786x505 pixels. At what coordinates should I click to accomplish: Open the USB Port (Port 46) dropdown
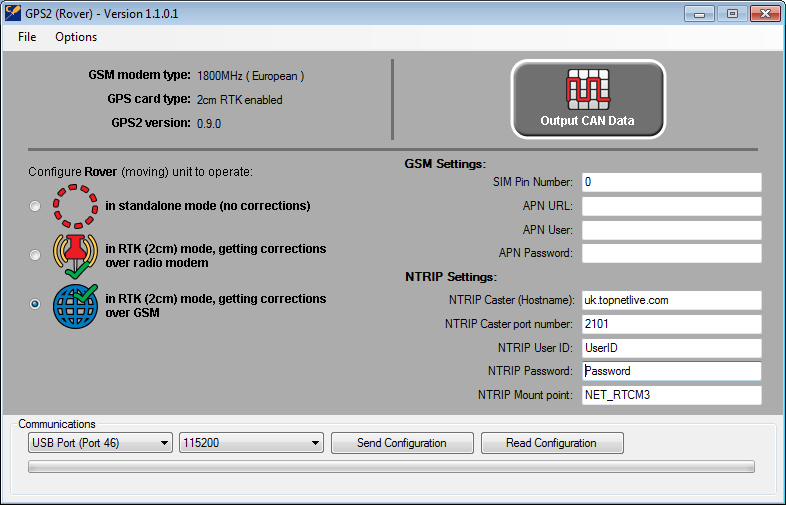(x=98, y=443)
